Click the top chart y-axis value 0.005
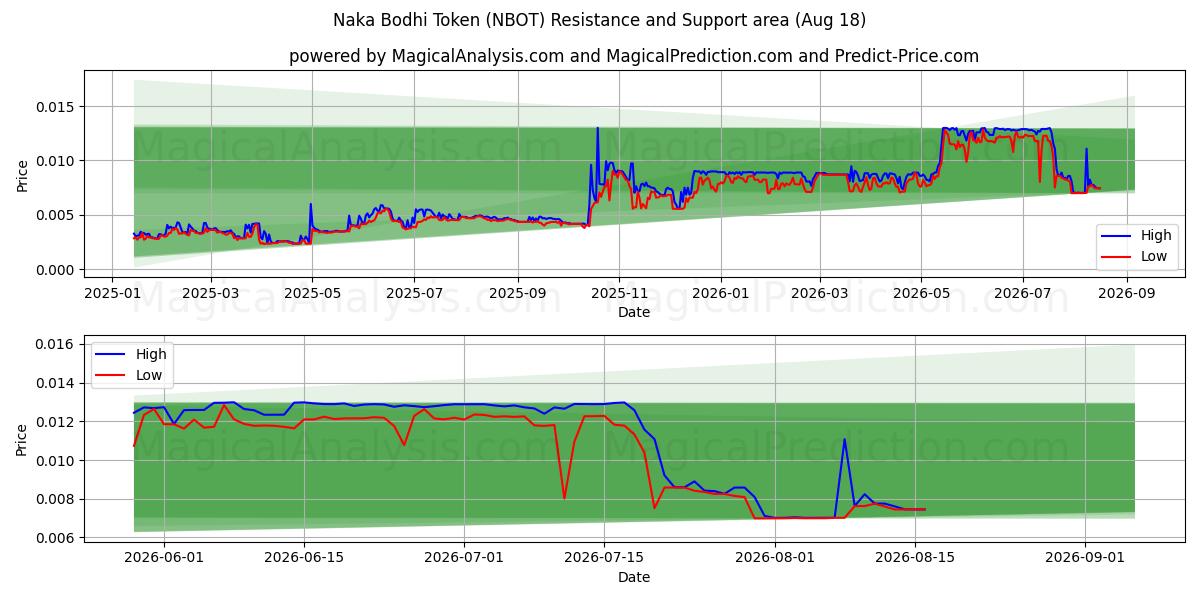This screenshot has height=600, width=1200. coord(57,215)
